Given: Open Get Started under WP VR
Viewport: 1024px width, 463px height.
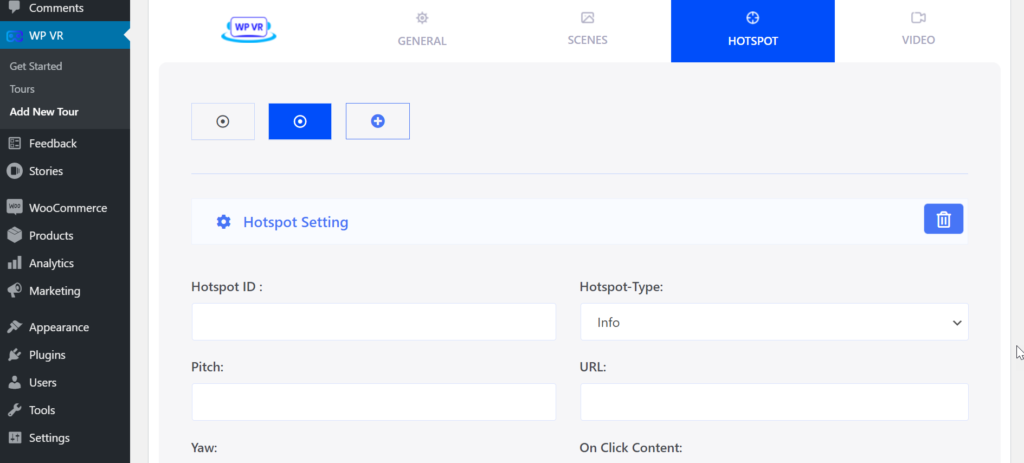Looking at the screenshot, I should (36, 66).
